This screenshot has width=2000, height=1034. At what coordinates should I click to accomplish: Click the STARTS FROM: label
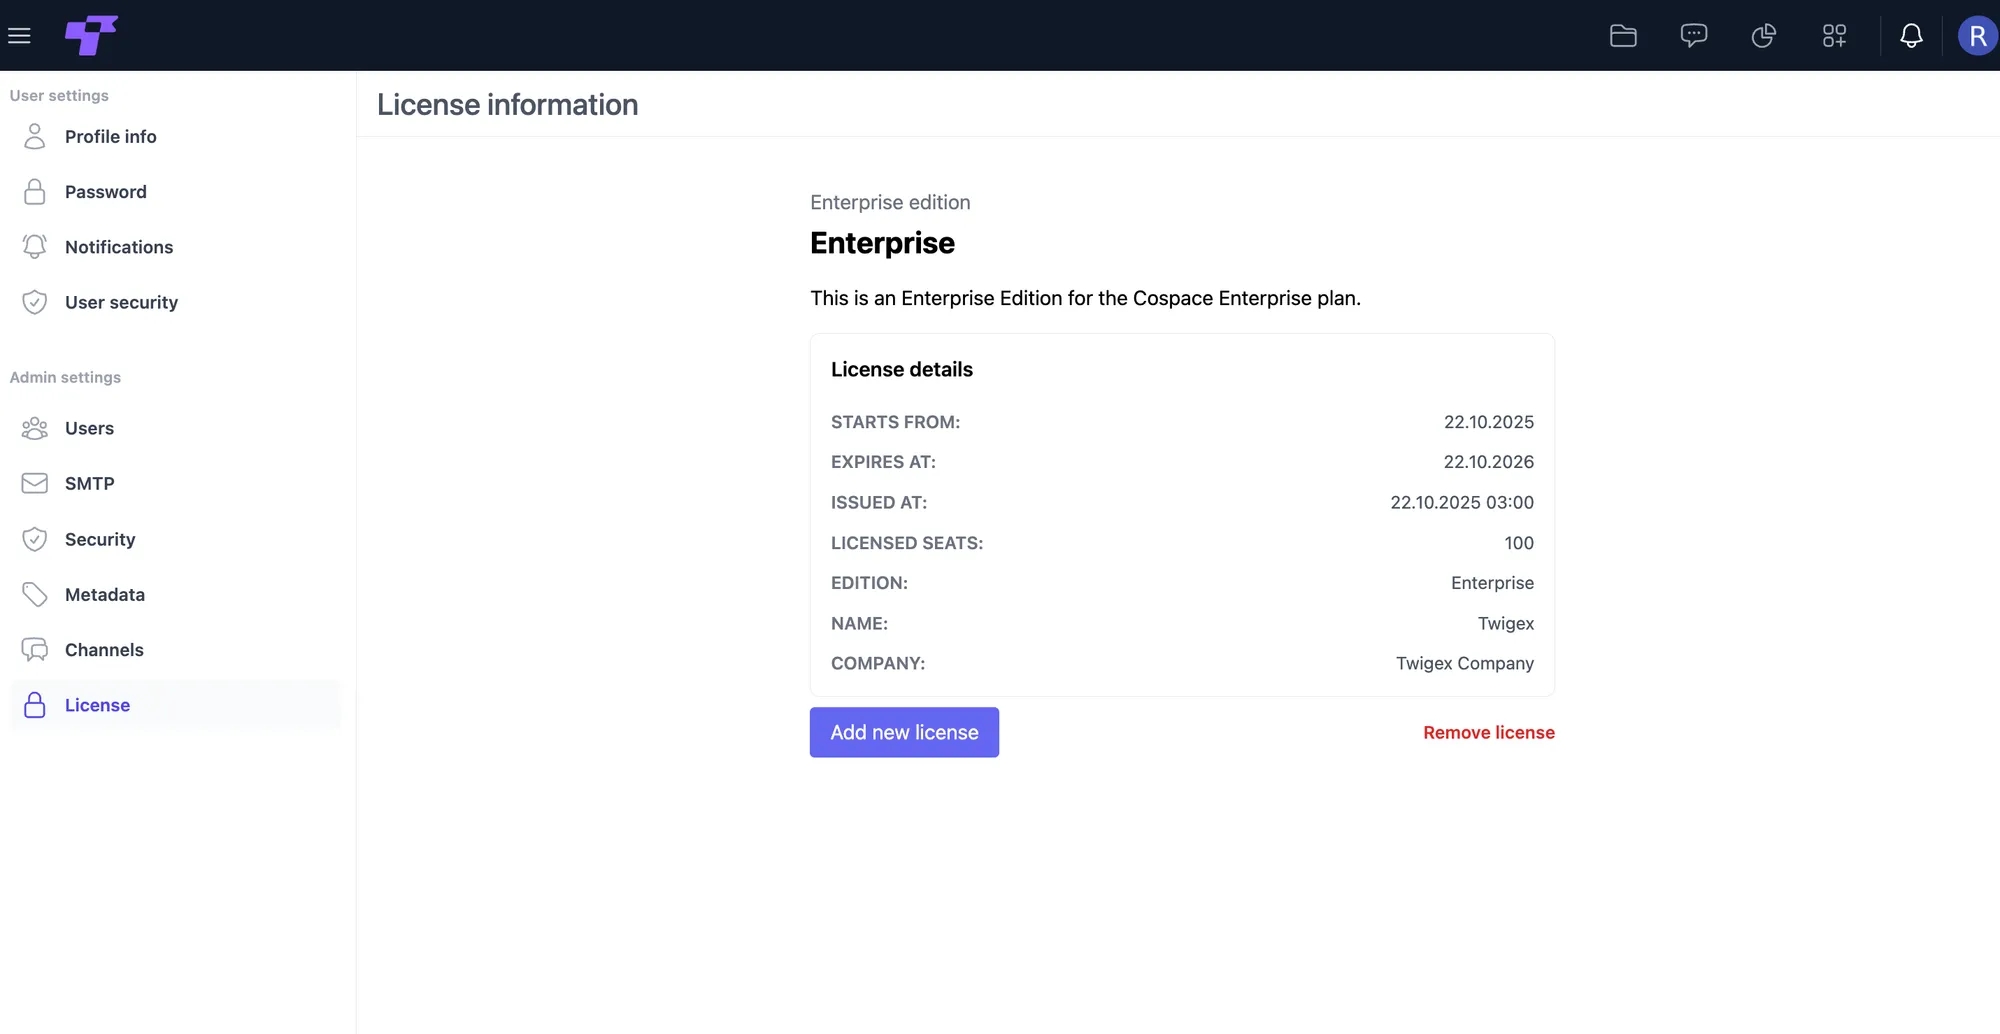[895, 422]
